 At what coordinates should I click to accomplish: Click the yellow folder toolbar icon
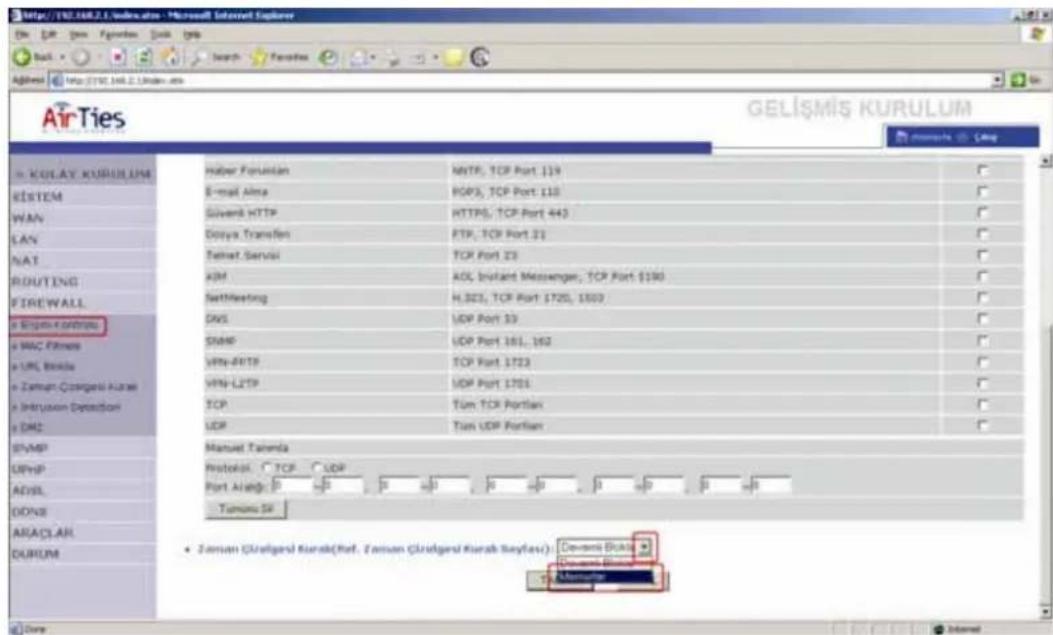pyautogui.click(x=455, y=58)
